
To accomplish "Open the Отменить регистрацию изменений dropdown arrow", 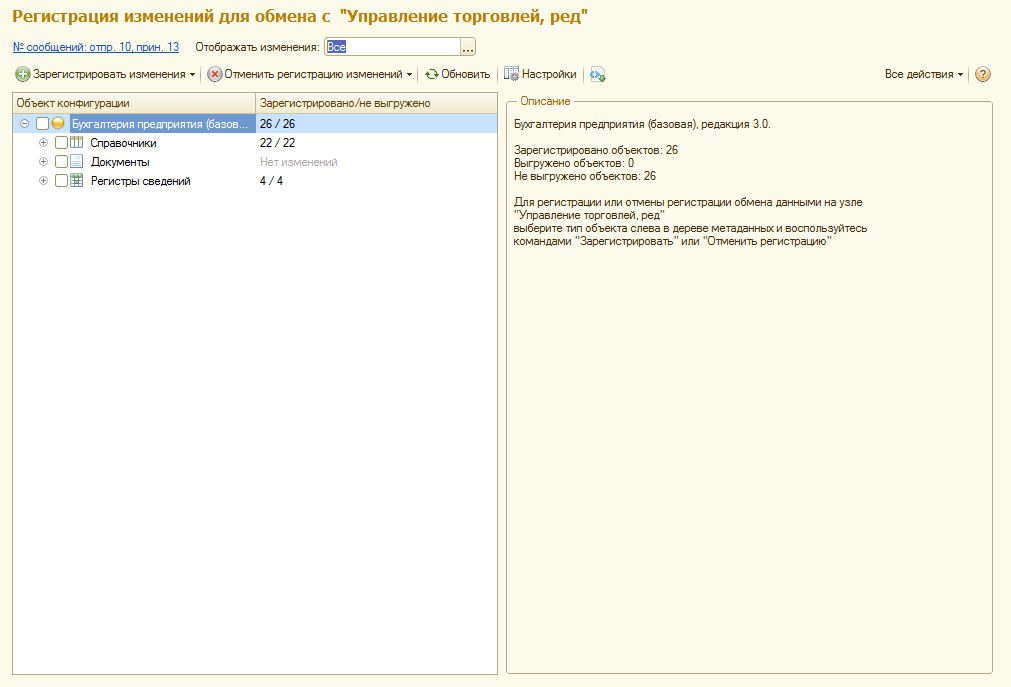I will [x=409, y=75].
